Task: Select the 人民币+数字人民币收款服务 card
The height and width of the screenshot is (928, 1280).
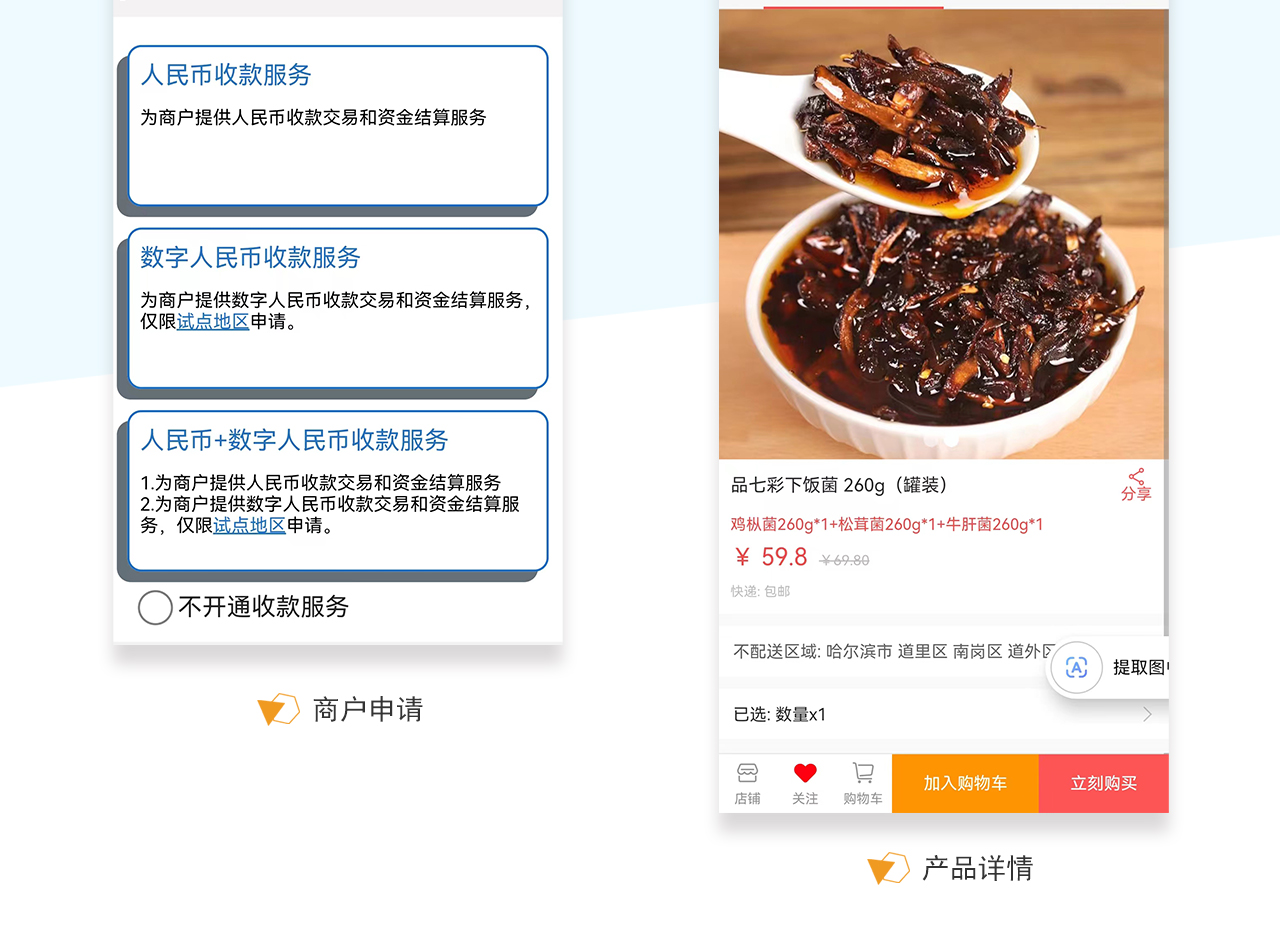Action: 338,491
